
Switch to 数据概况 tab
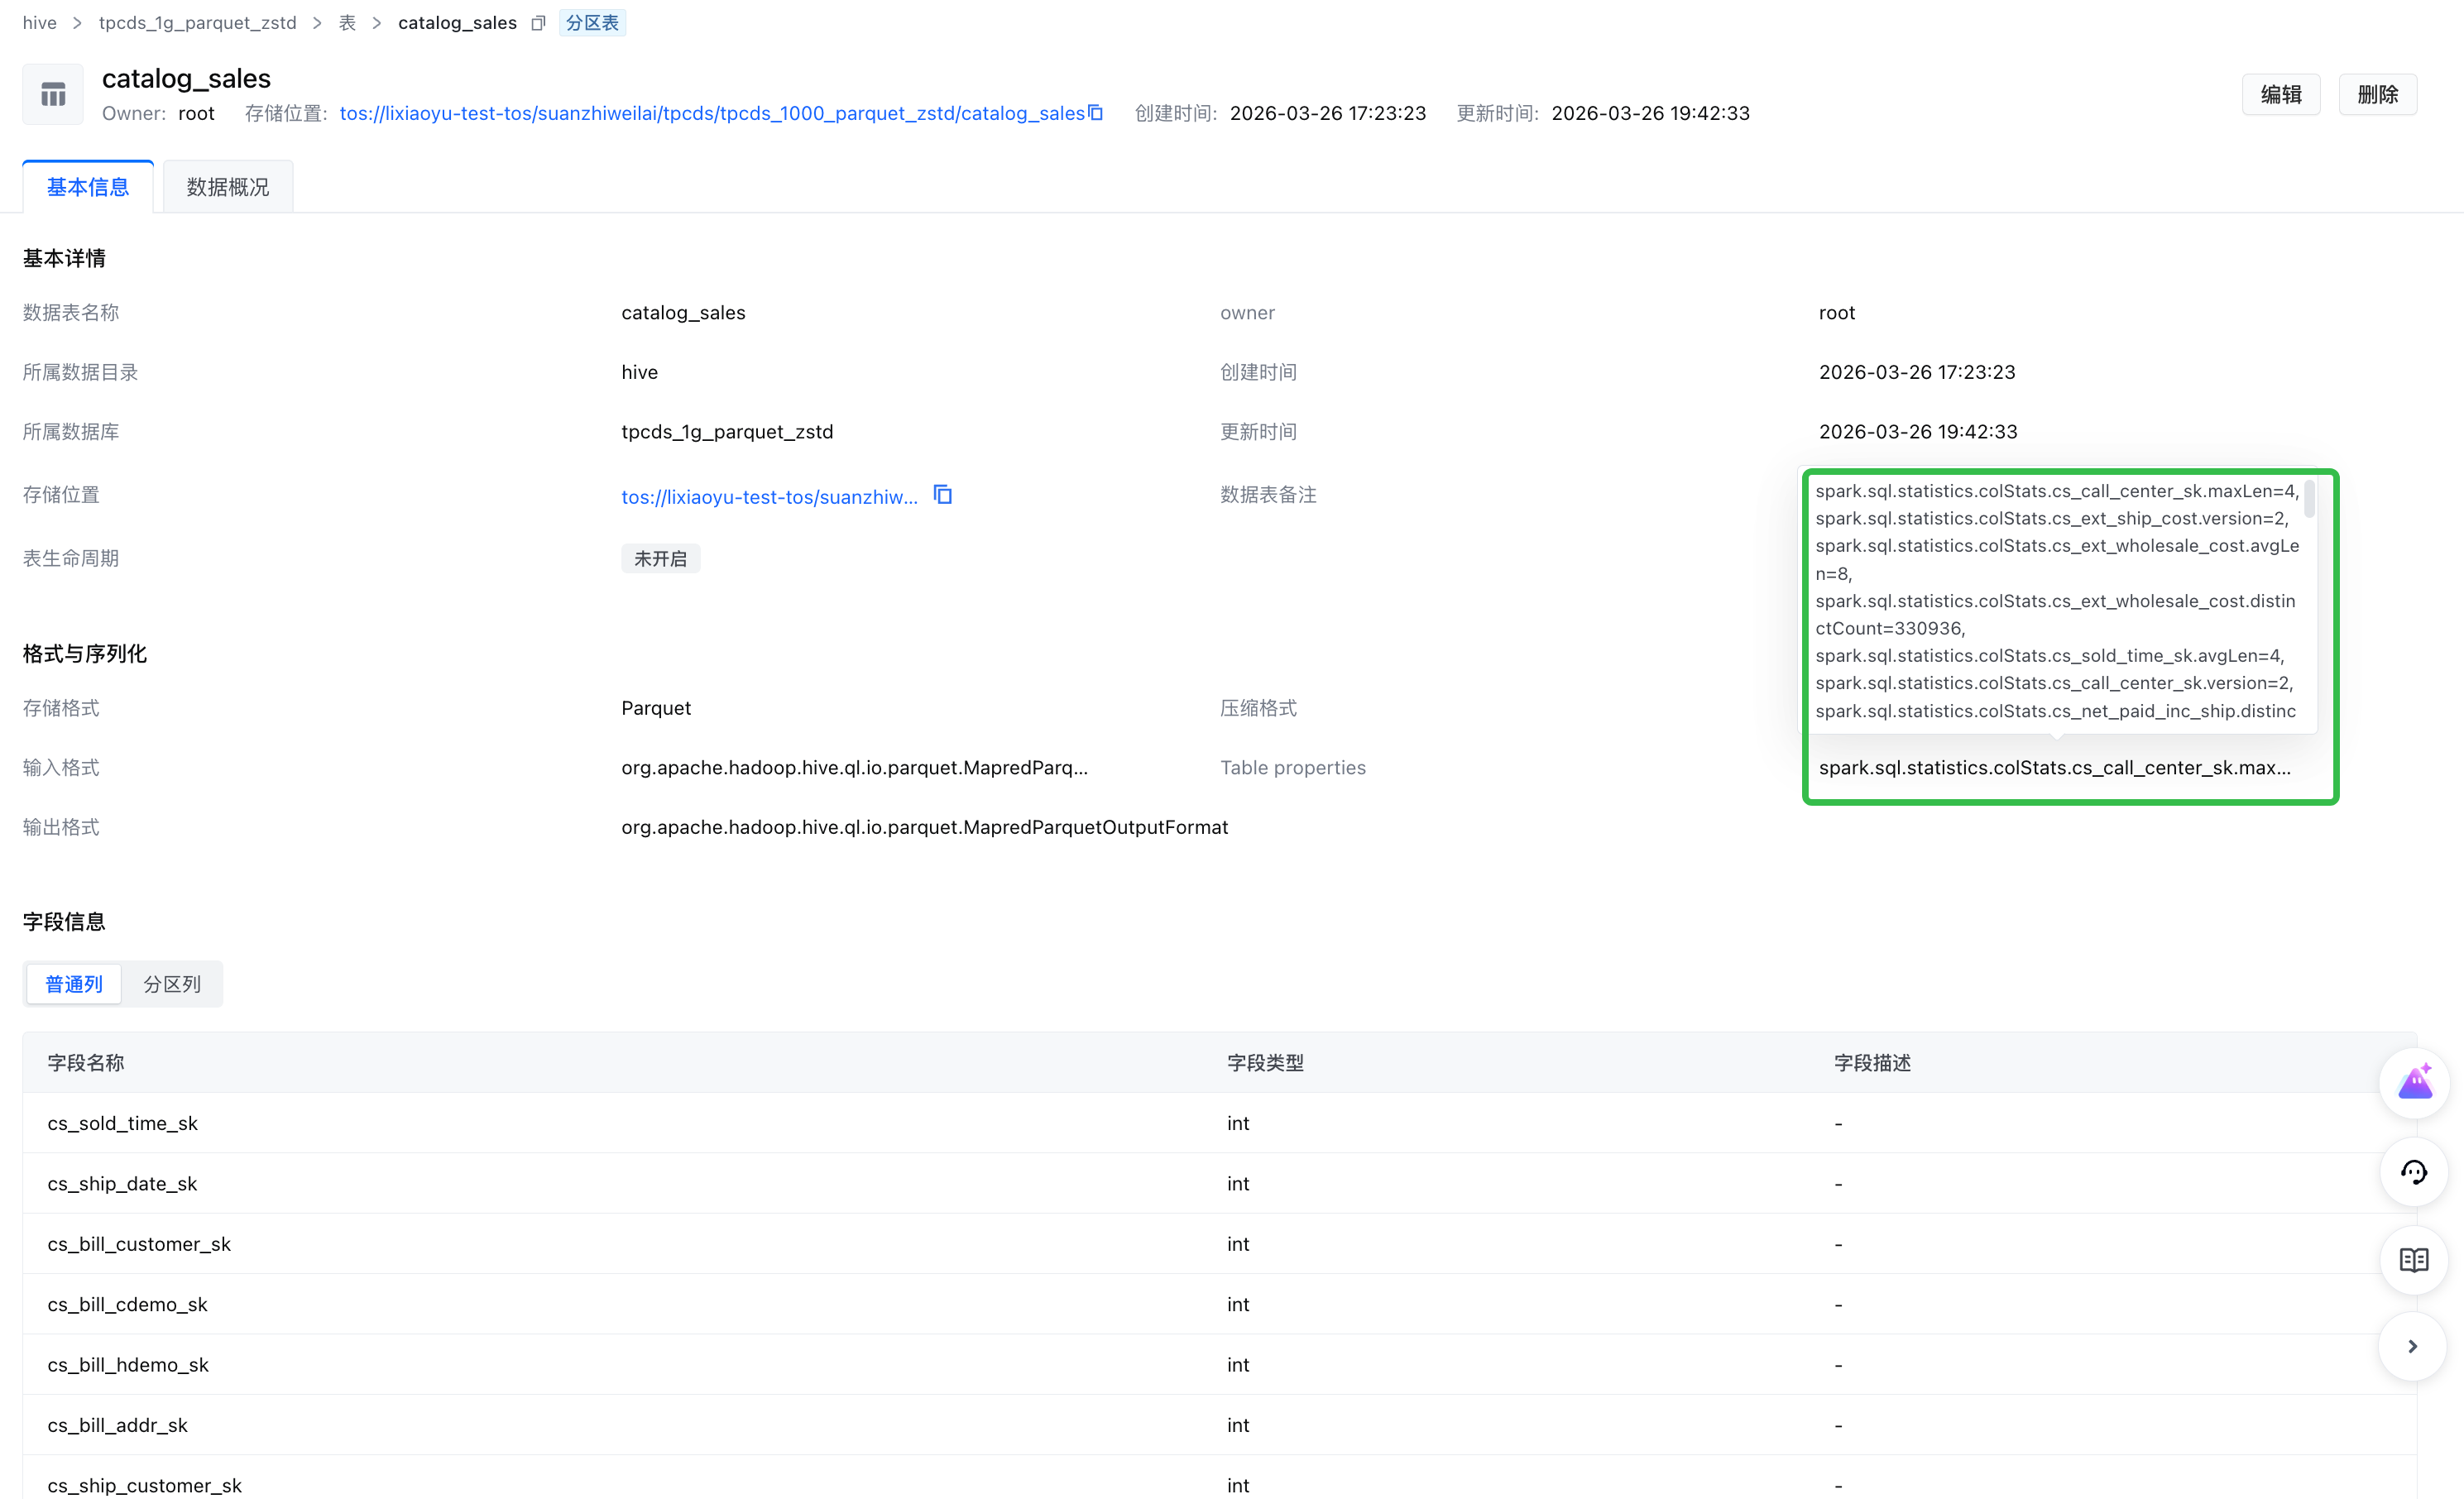pos(228,187)
